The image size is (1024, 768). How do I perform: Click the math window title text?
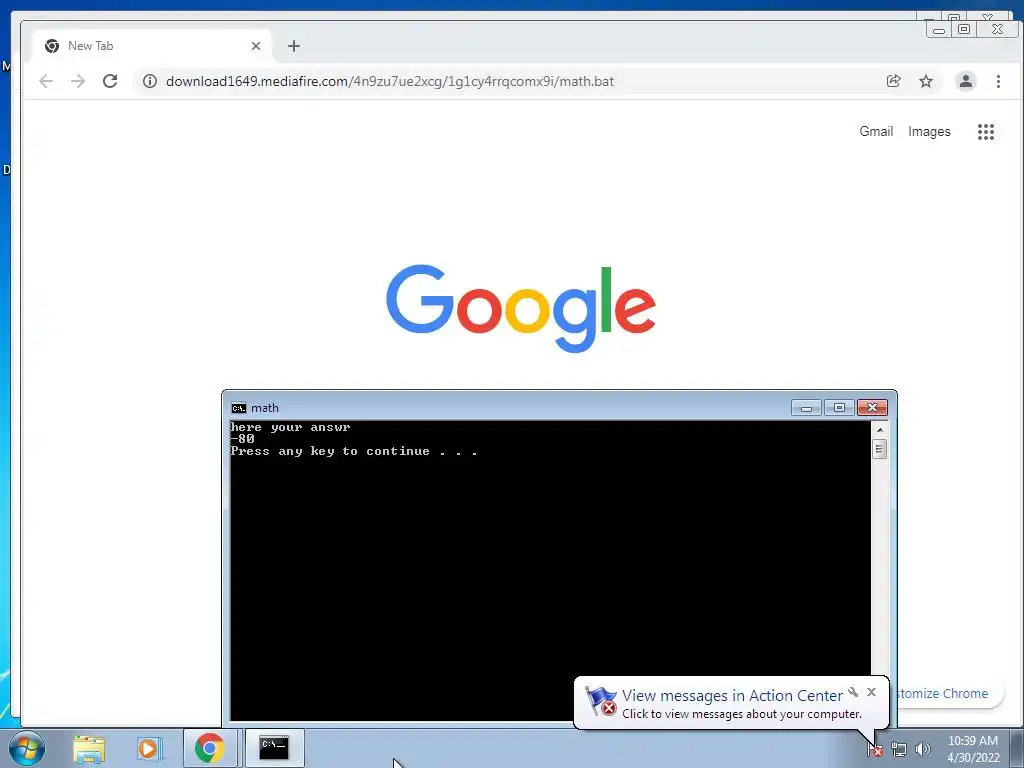264,408
